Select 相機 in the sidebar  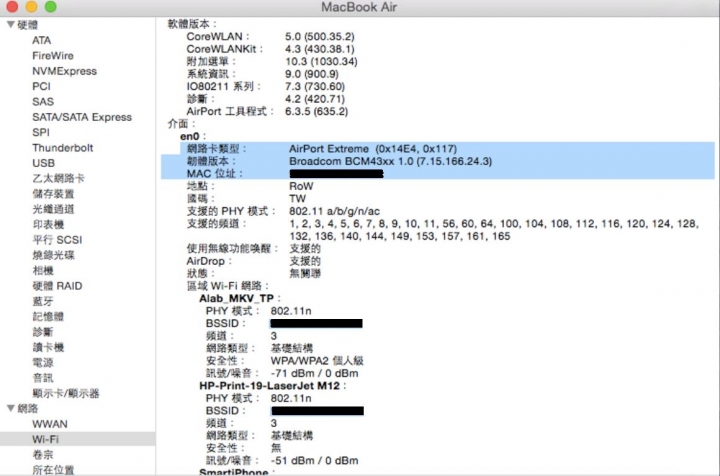43,270
